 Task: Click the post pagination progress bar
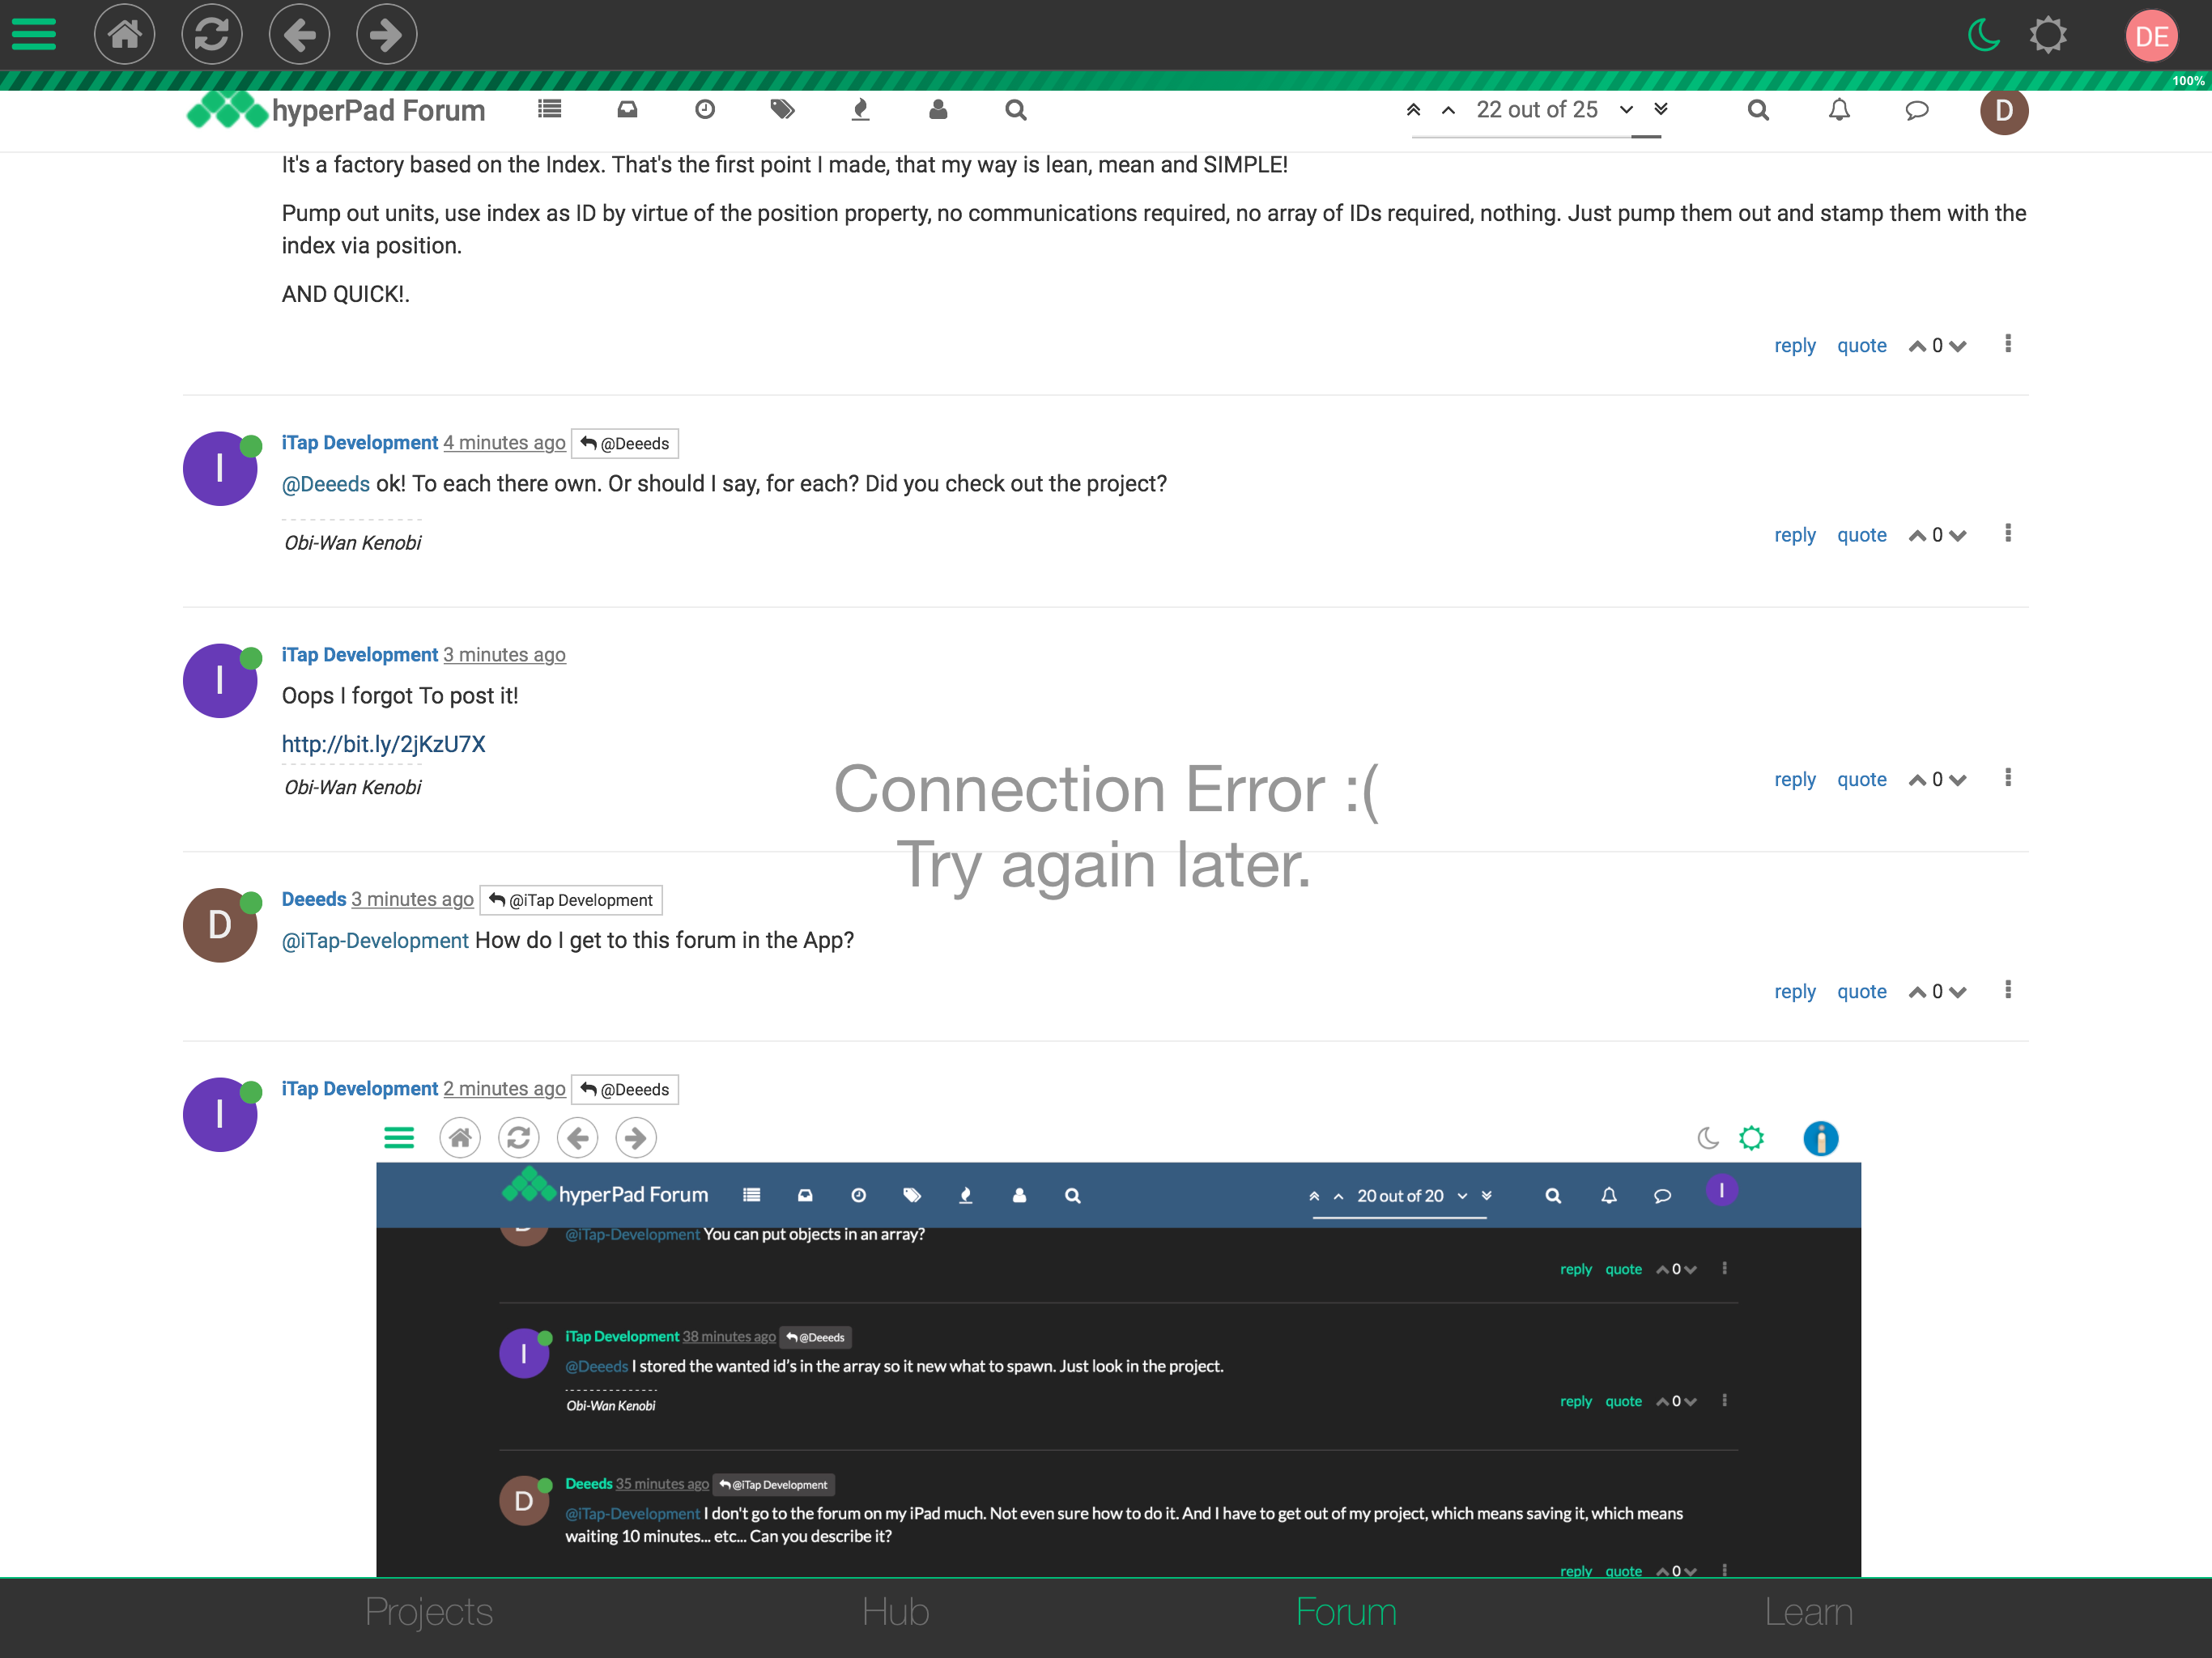(1536, 137)
